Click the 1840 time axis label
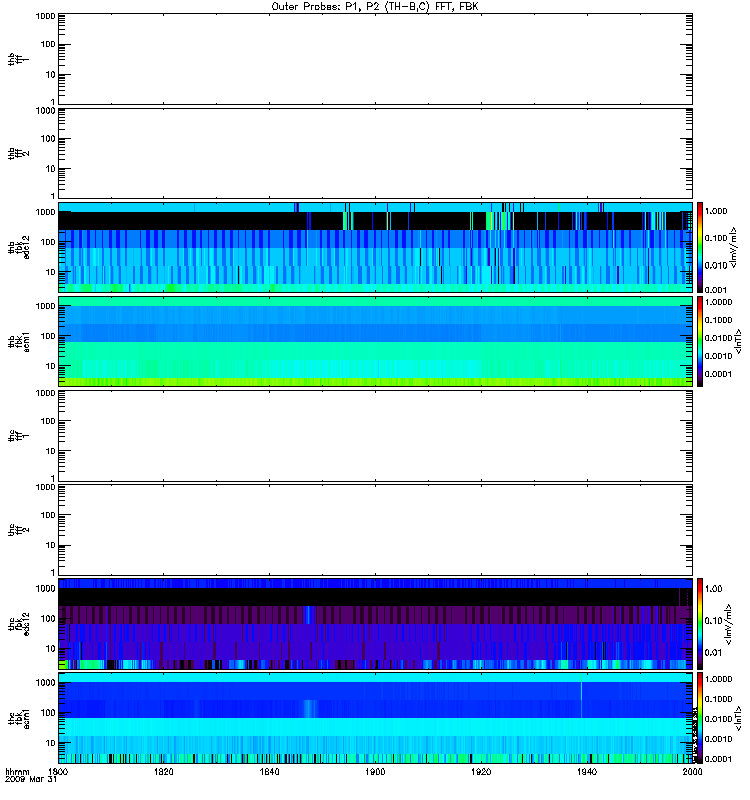 tap(269, 771)
